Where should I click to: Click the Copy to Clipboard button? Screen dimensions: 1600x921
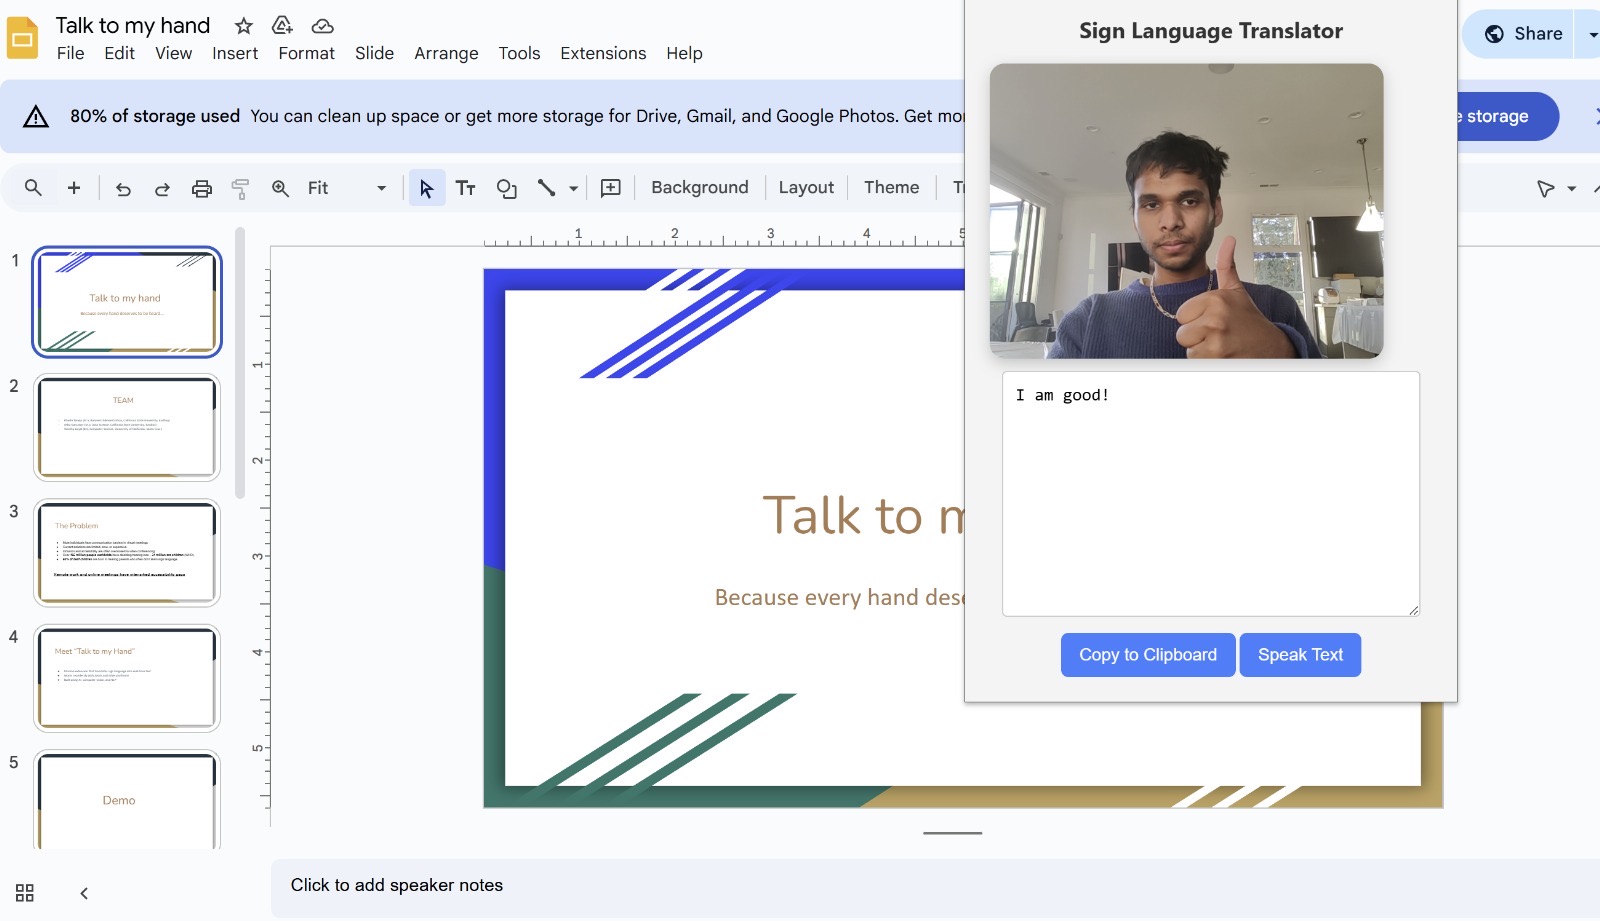click(x=1147, y=654)
